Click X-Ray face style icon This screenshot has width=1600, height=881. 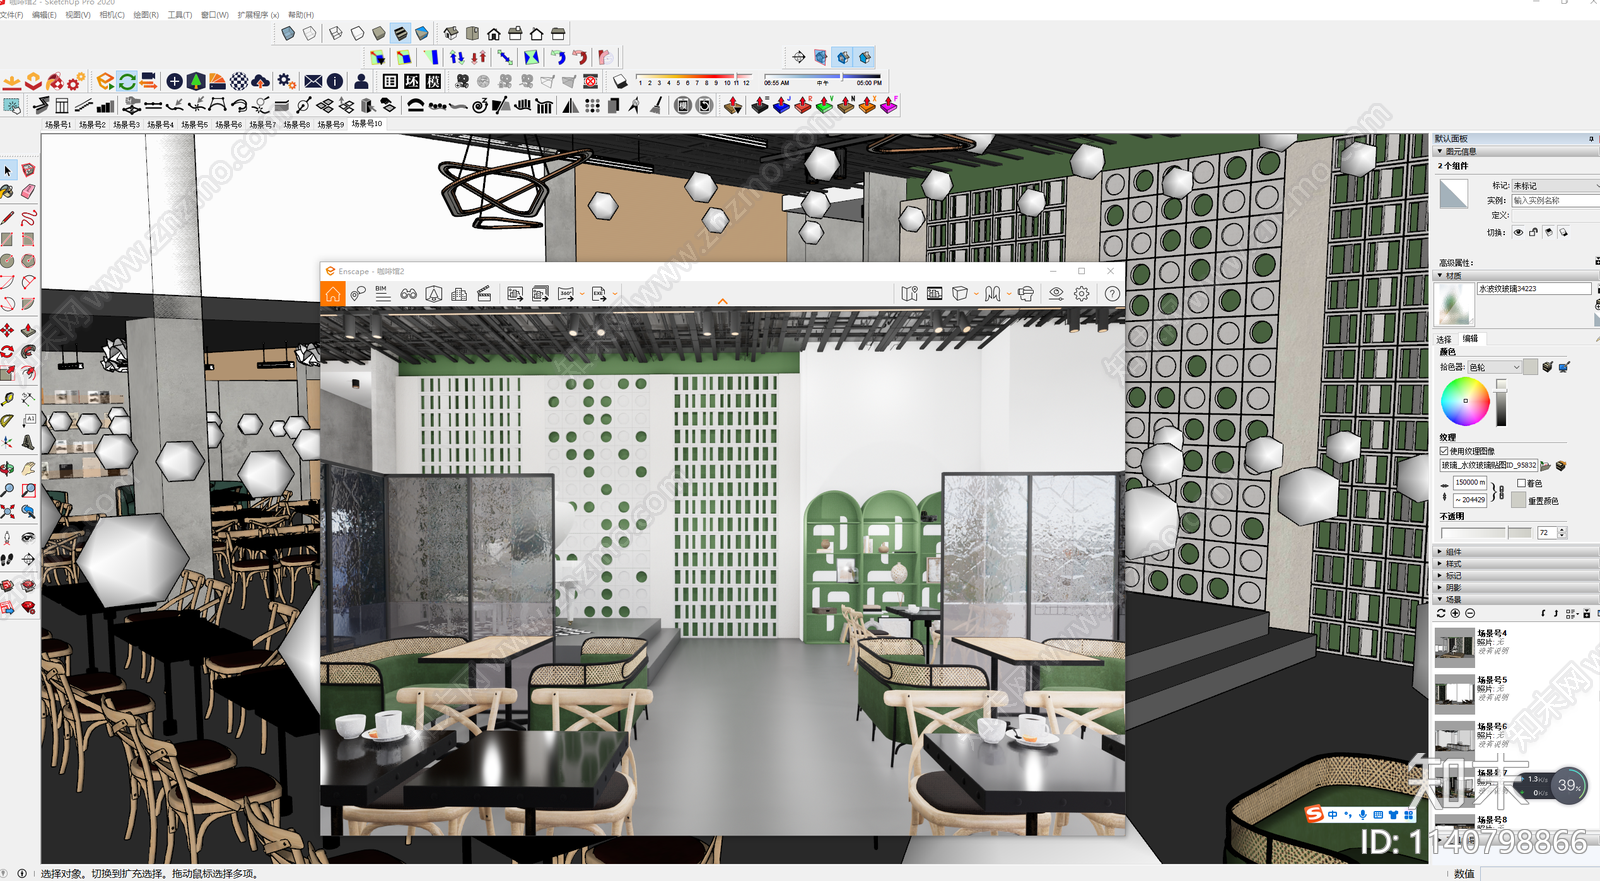point(288,33)
